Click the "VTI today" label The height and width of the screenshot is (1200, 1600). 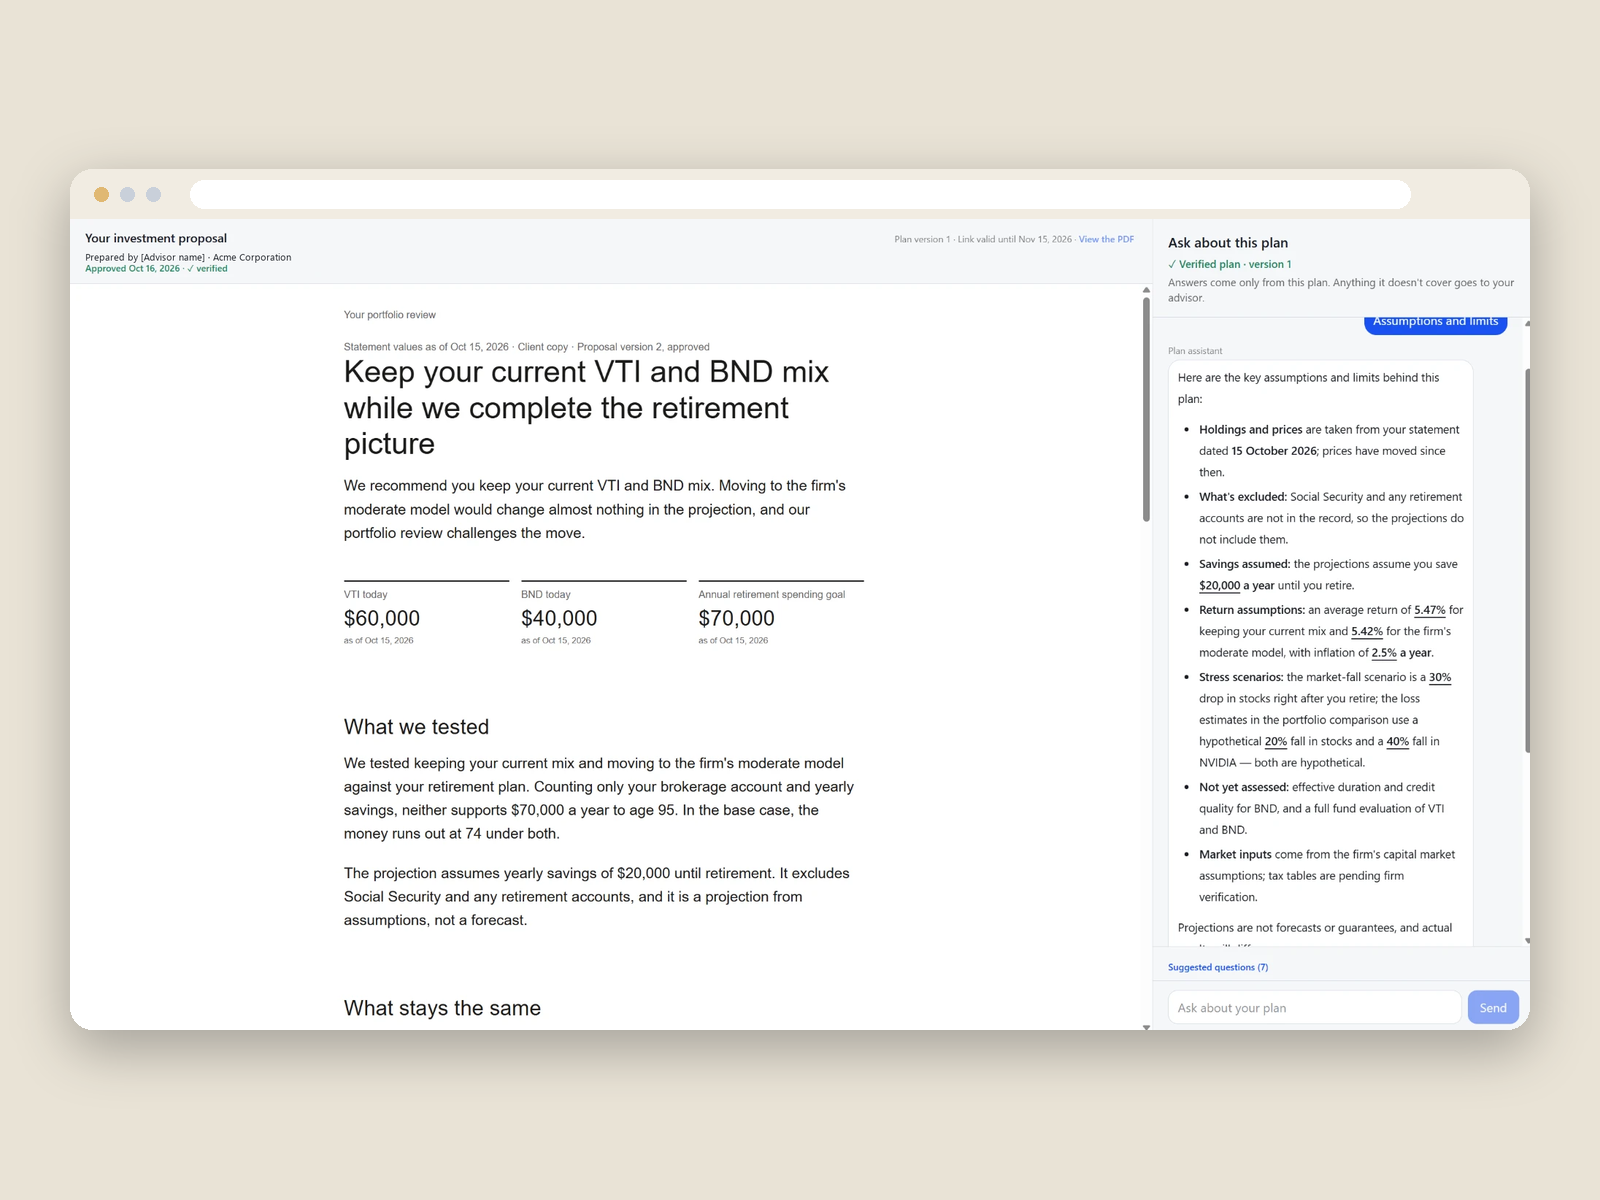click(365, 595)
